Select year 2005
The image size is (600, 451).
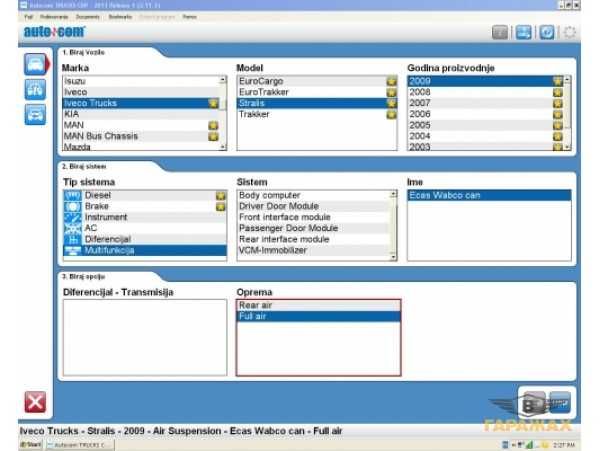click(x=486, y=125)
